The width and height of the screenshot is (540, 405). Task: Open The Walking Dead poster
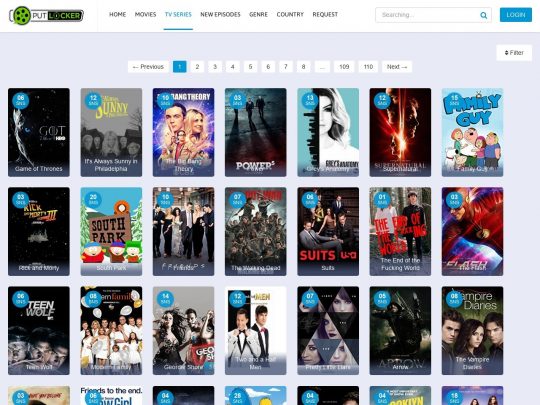(x=256, y=231)
